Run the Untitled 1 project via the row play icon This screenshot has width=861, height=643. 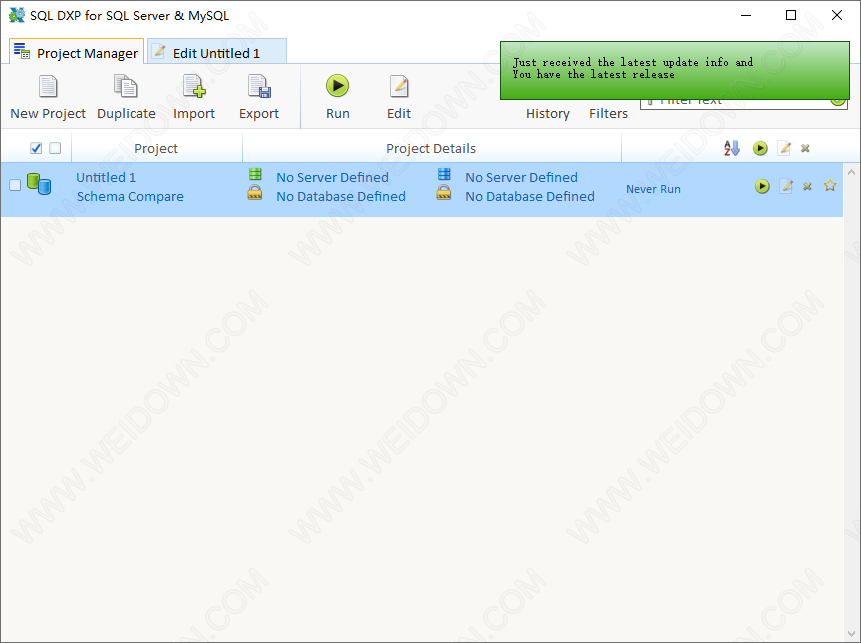(x=762, y=186)
